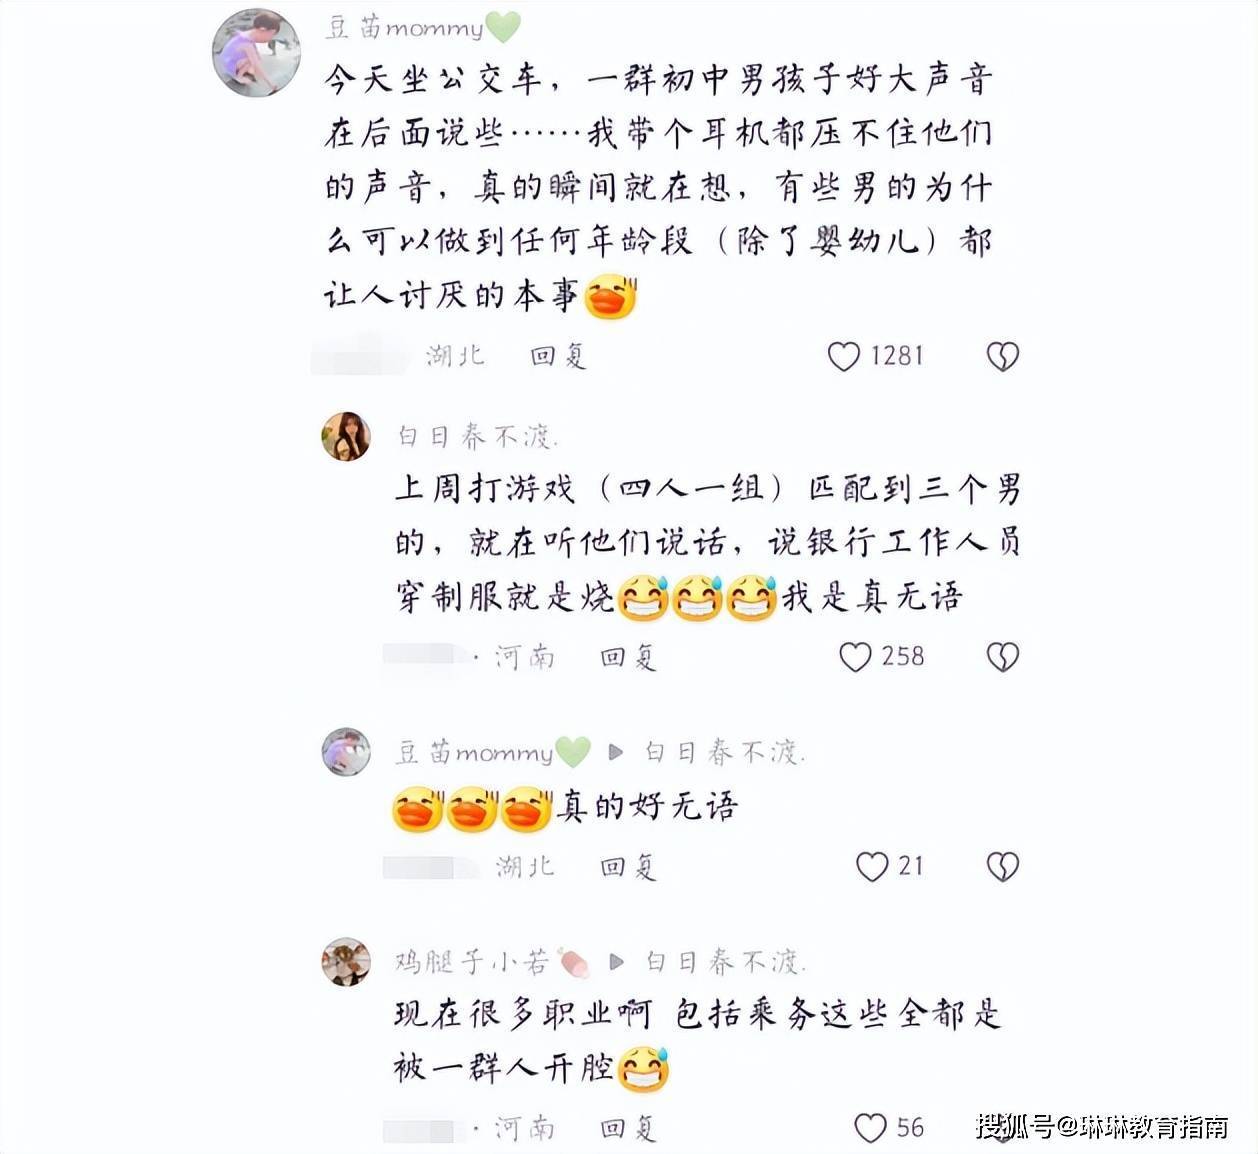Dislike 豆苗mommy's top comment with broken heart
Viewport: 1258px width, 1154px height.
[1002, 356]
